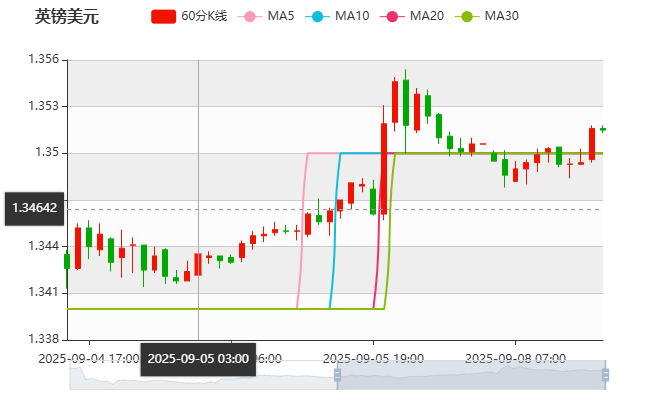Viewport: 670px width, 400px height.
Task: Click the 2025-09-05 03:00 axis tooltip
Action: coord(198,359)
